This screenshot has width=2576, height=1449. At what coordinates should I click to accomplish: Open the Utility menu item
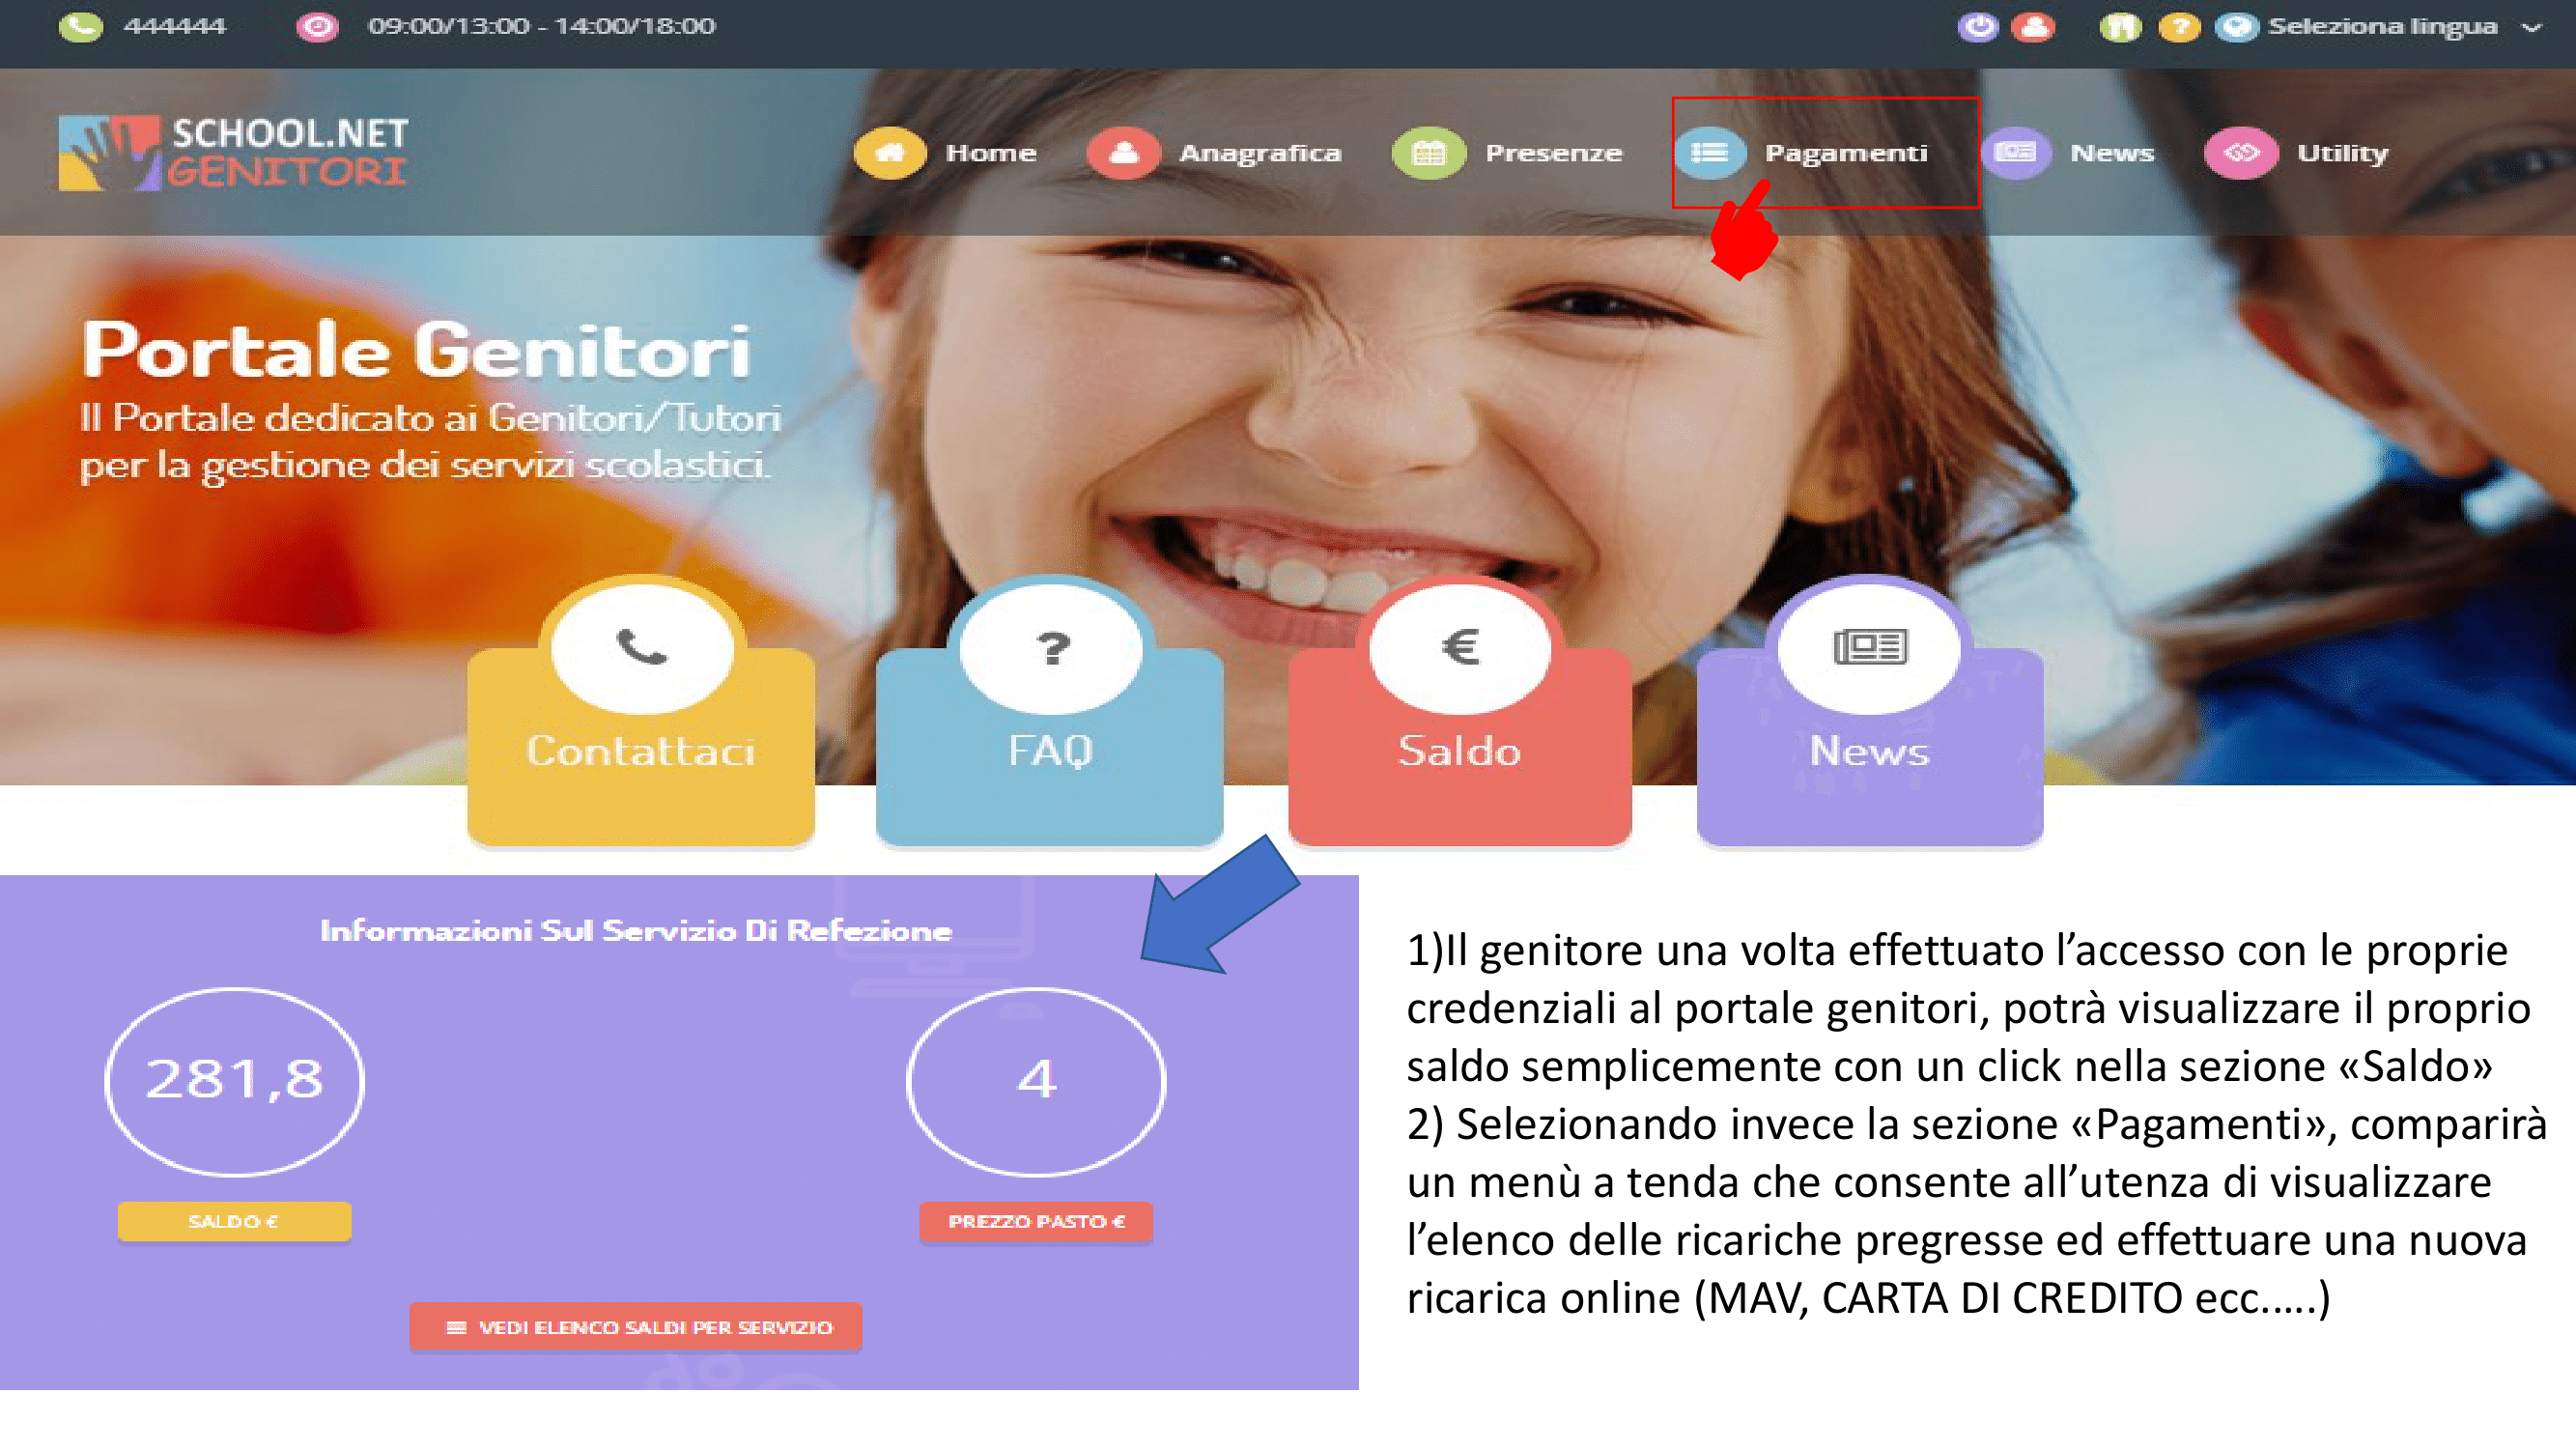coord(2342,153)
